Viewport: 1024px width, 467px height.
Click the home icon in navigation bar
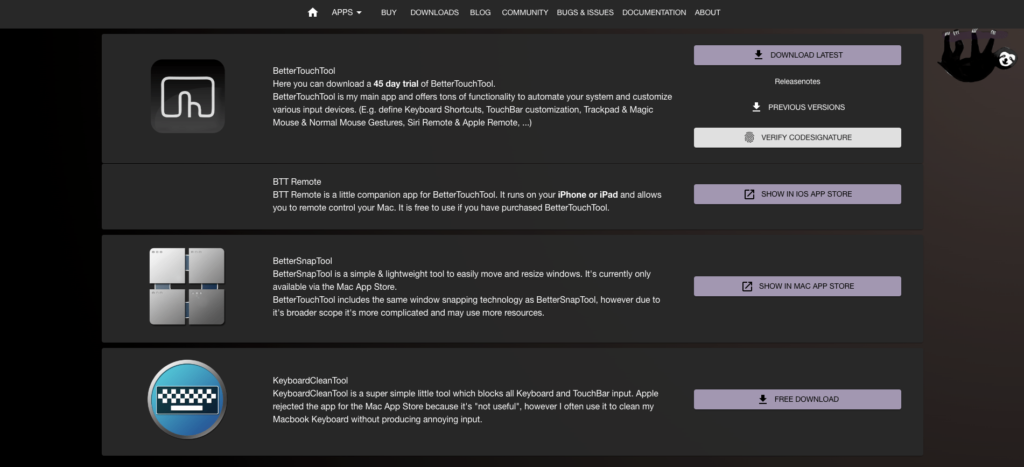click(x=313, y=12)
